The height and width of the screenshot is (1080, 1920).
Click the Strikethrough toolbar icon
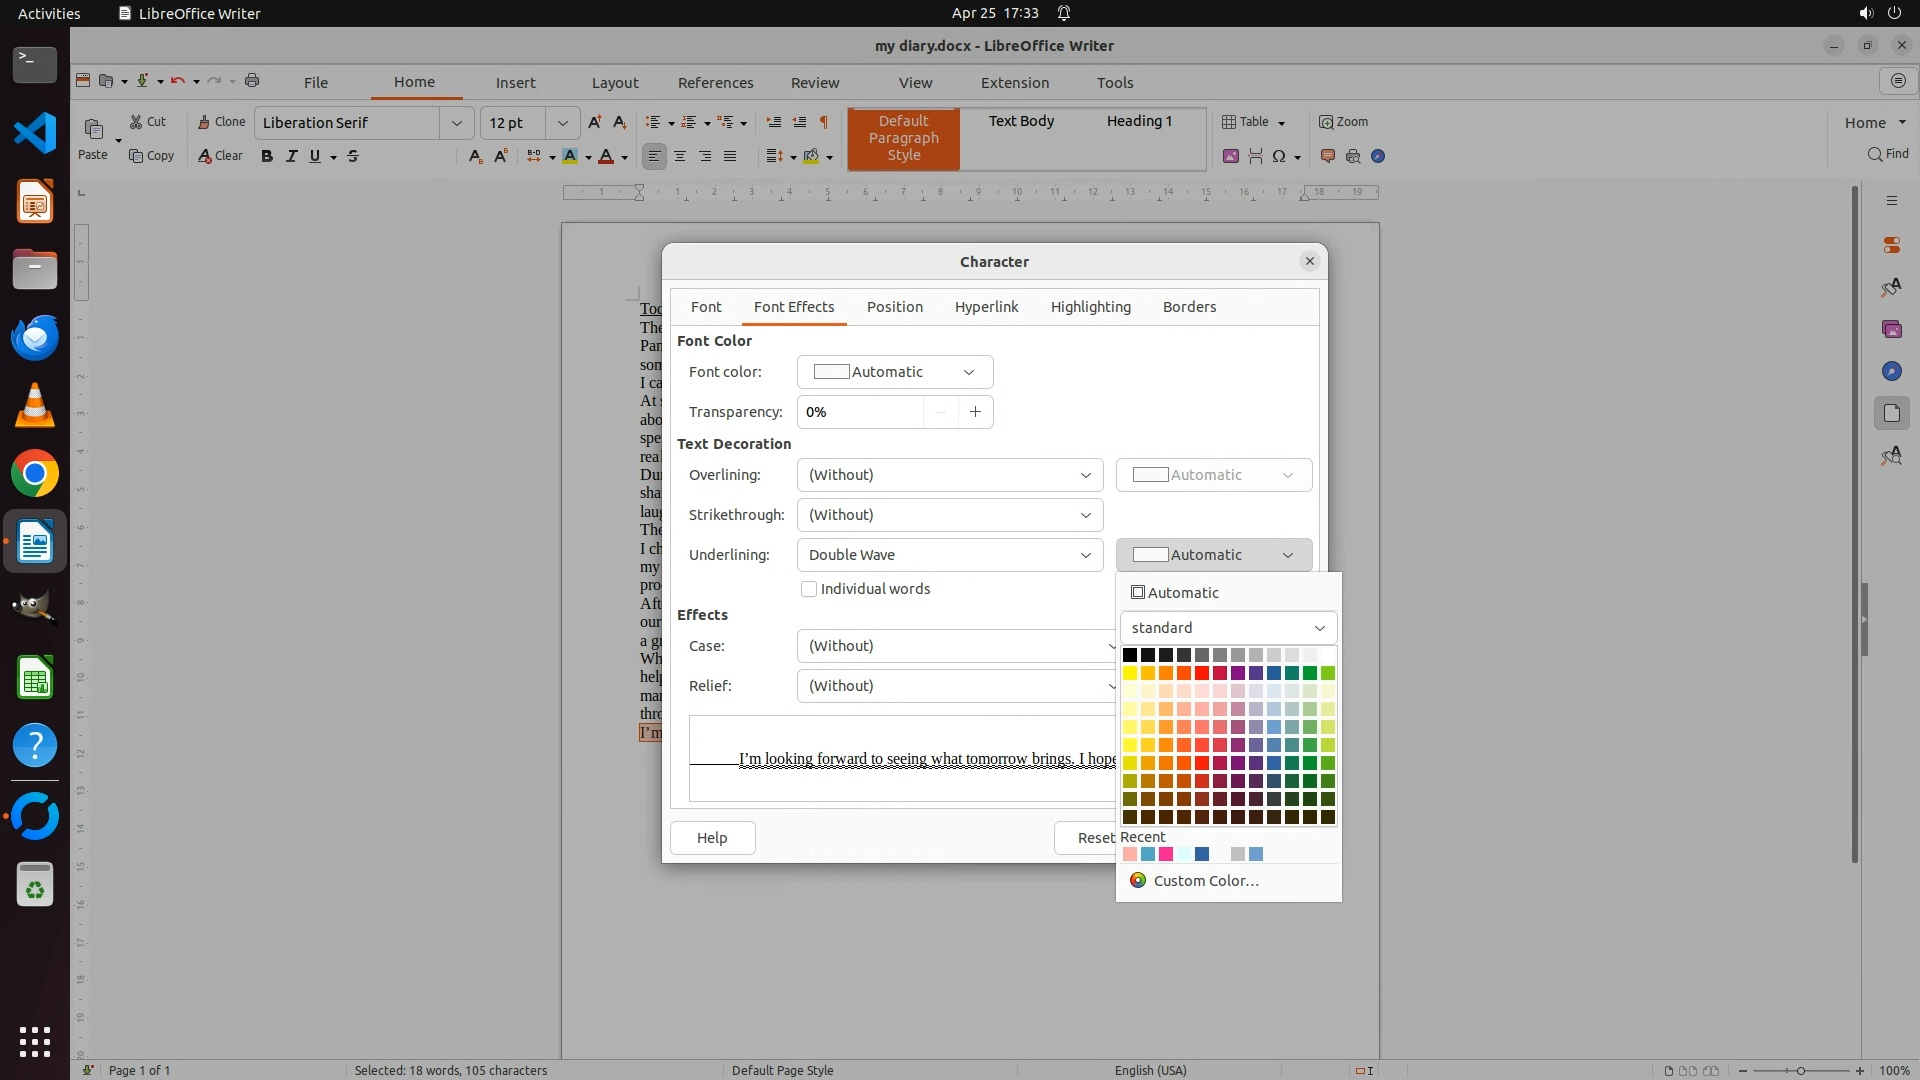point(352,156)
